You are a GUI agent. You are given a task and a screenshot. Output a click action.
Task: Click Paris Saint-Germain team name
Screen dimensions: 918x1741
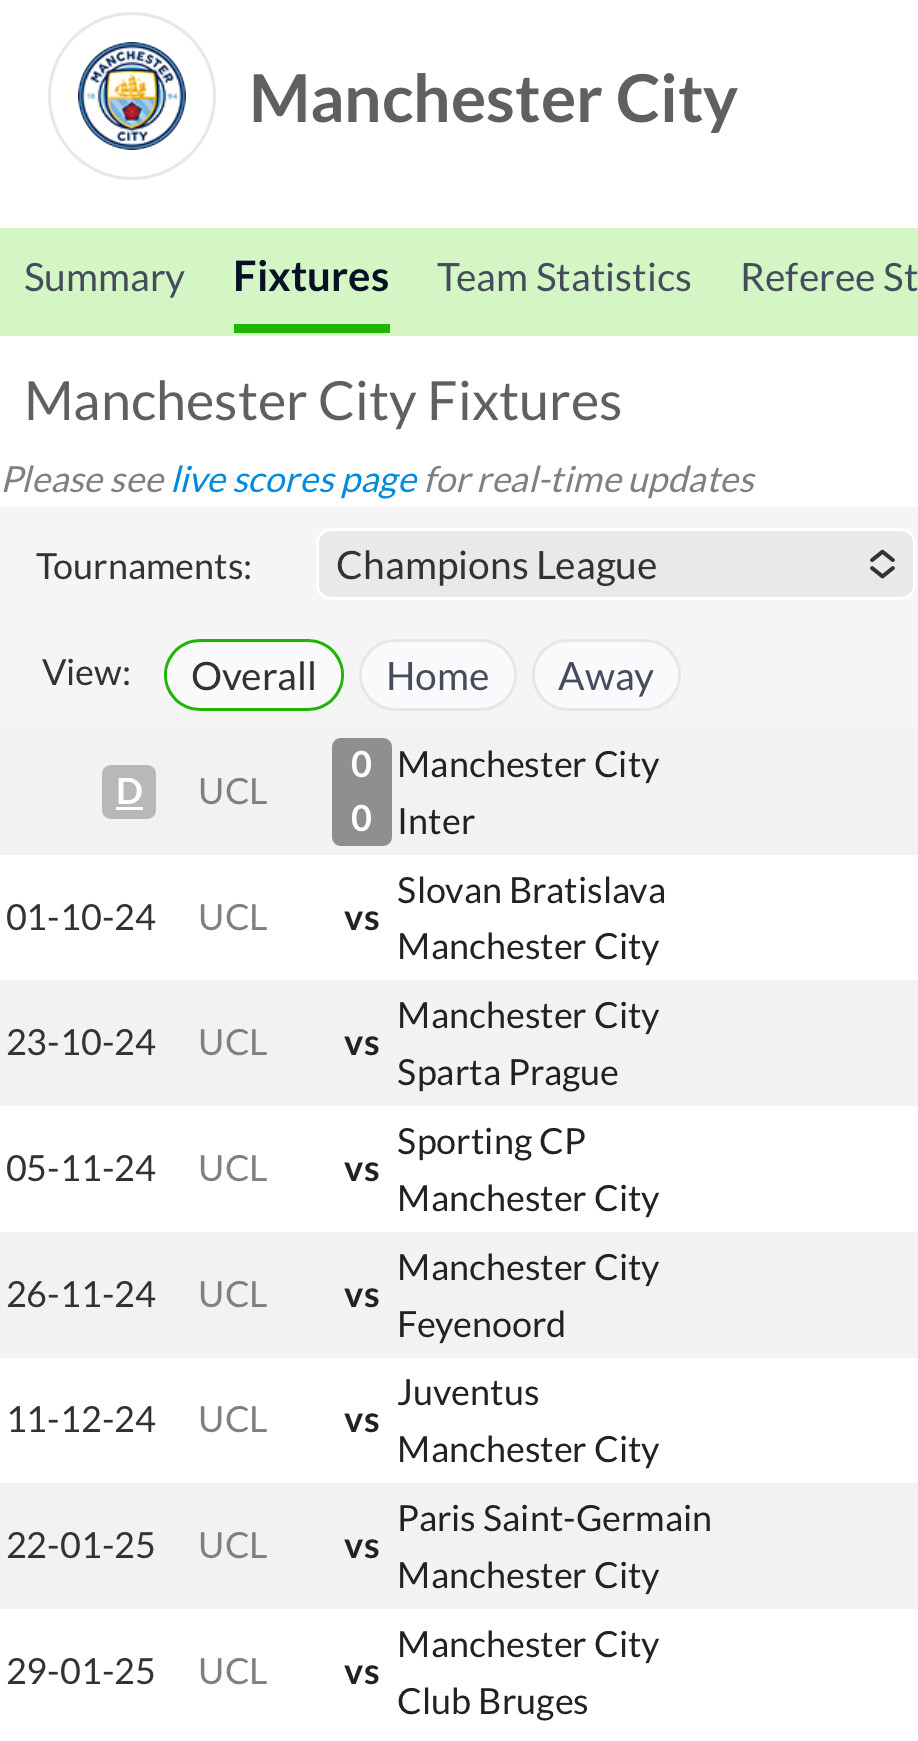pos(554,1518)
